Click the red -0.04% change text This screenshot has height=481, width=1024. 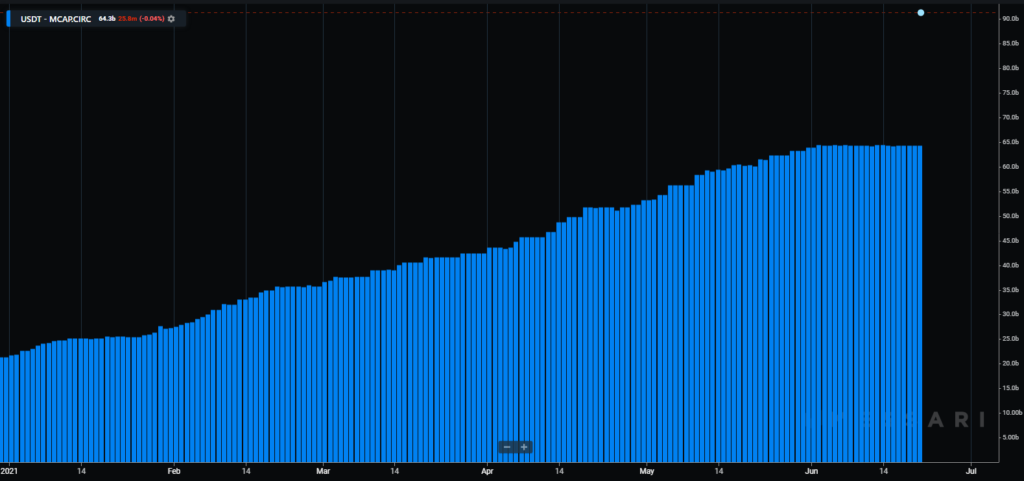tap(151, 18)
